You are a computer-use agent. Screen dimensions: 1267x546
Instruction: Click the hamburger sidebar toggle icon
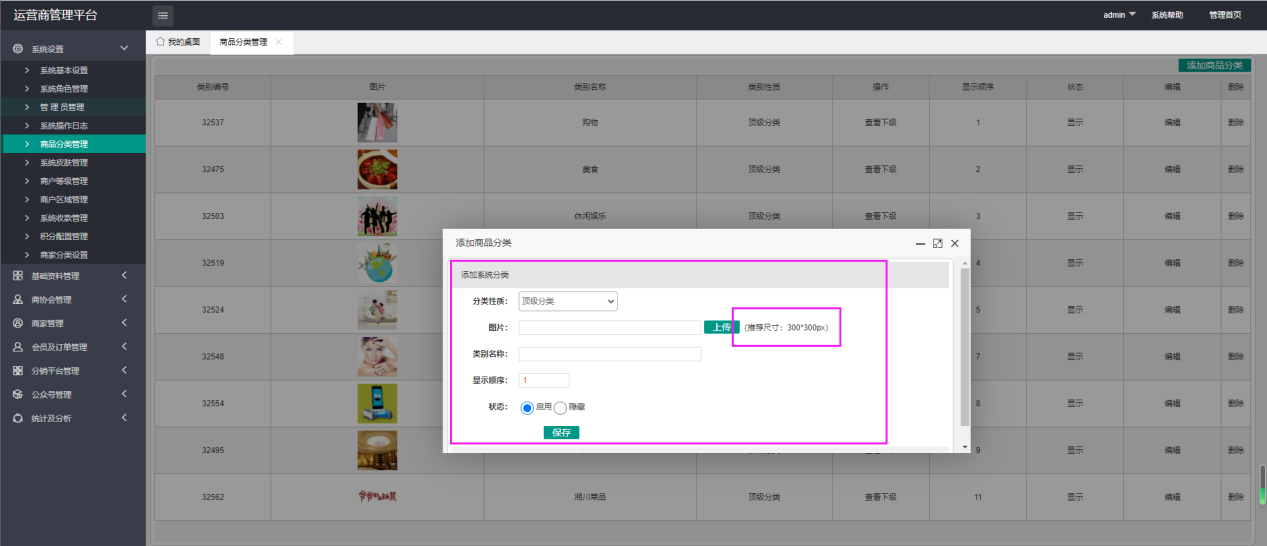pos(163,15)
